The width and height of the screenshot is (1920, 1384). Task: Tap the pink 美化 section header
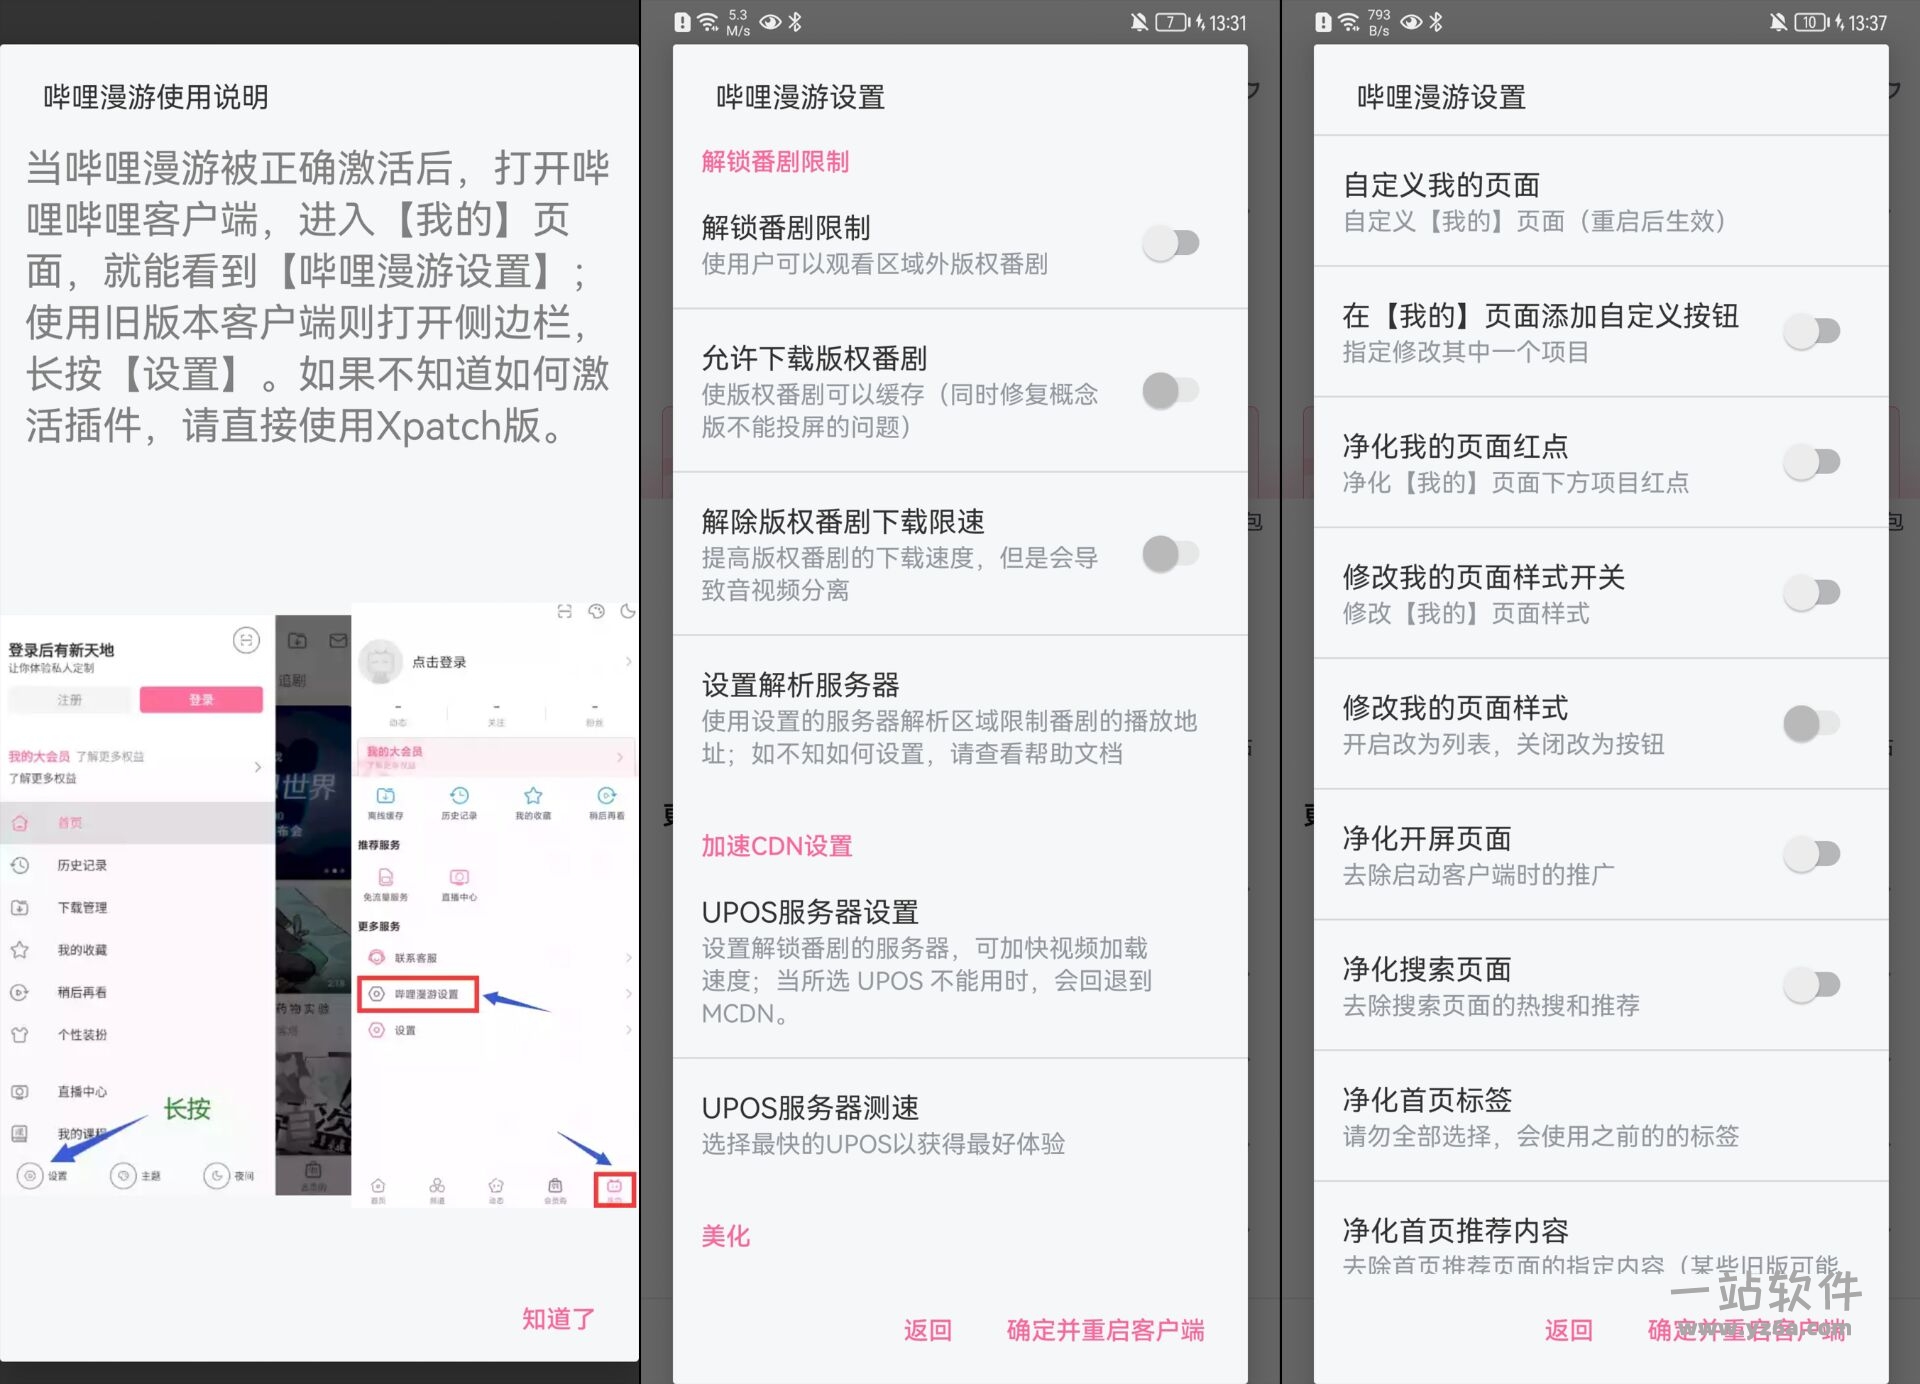(725, 1236)
